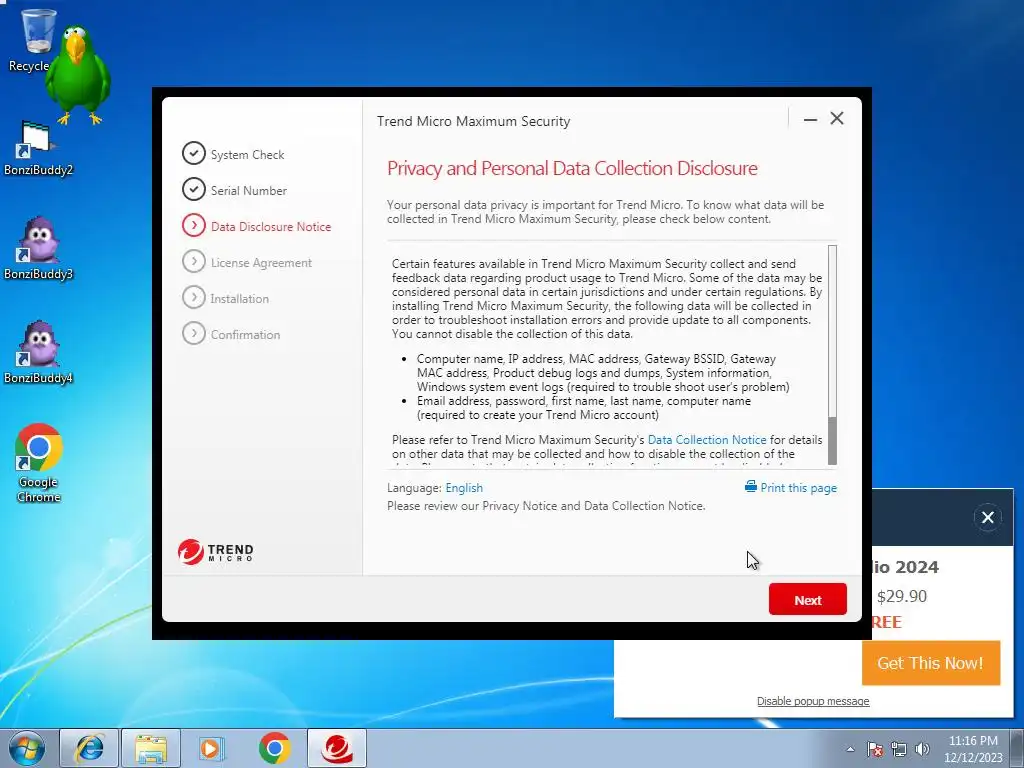The width and height of the screenshot is (1024, 768).
Task: Click Disable popup message link
Action: [813, 701]
